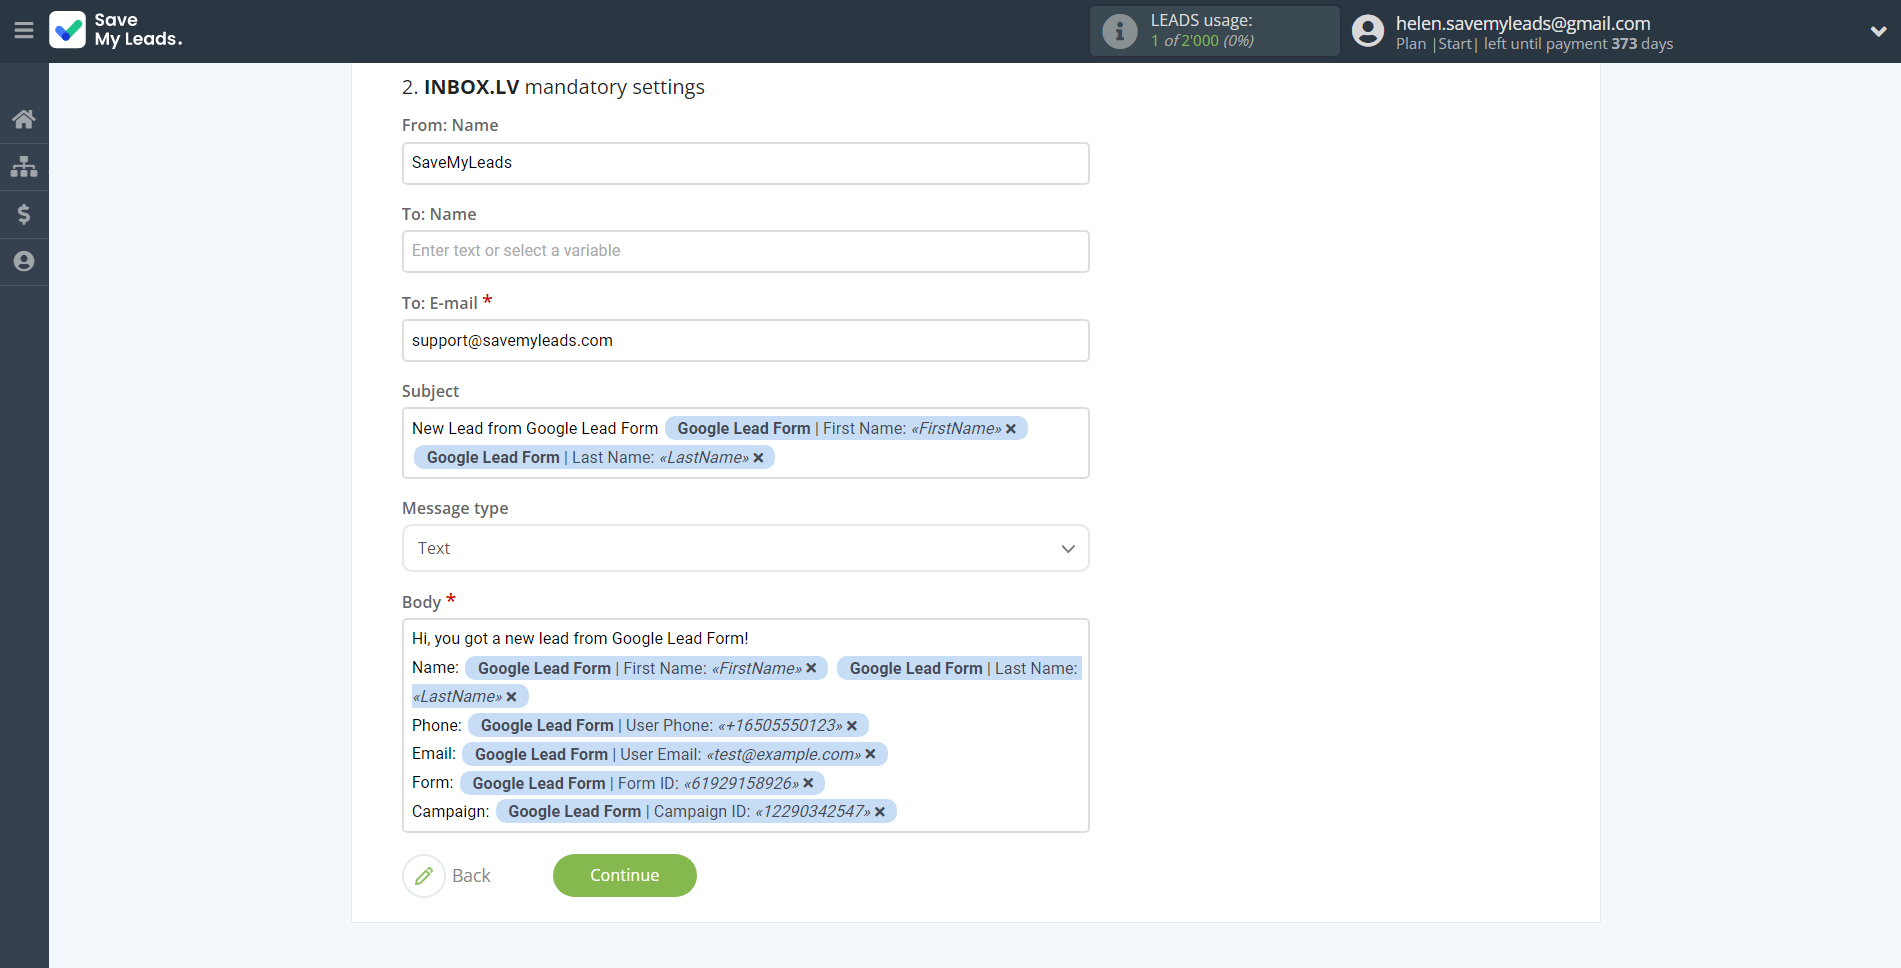Open the Home sidebar icon
Viewport: 1901px width, 968px height.
24,119
